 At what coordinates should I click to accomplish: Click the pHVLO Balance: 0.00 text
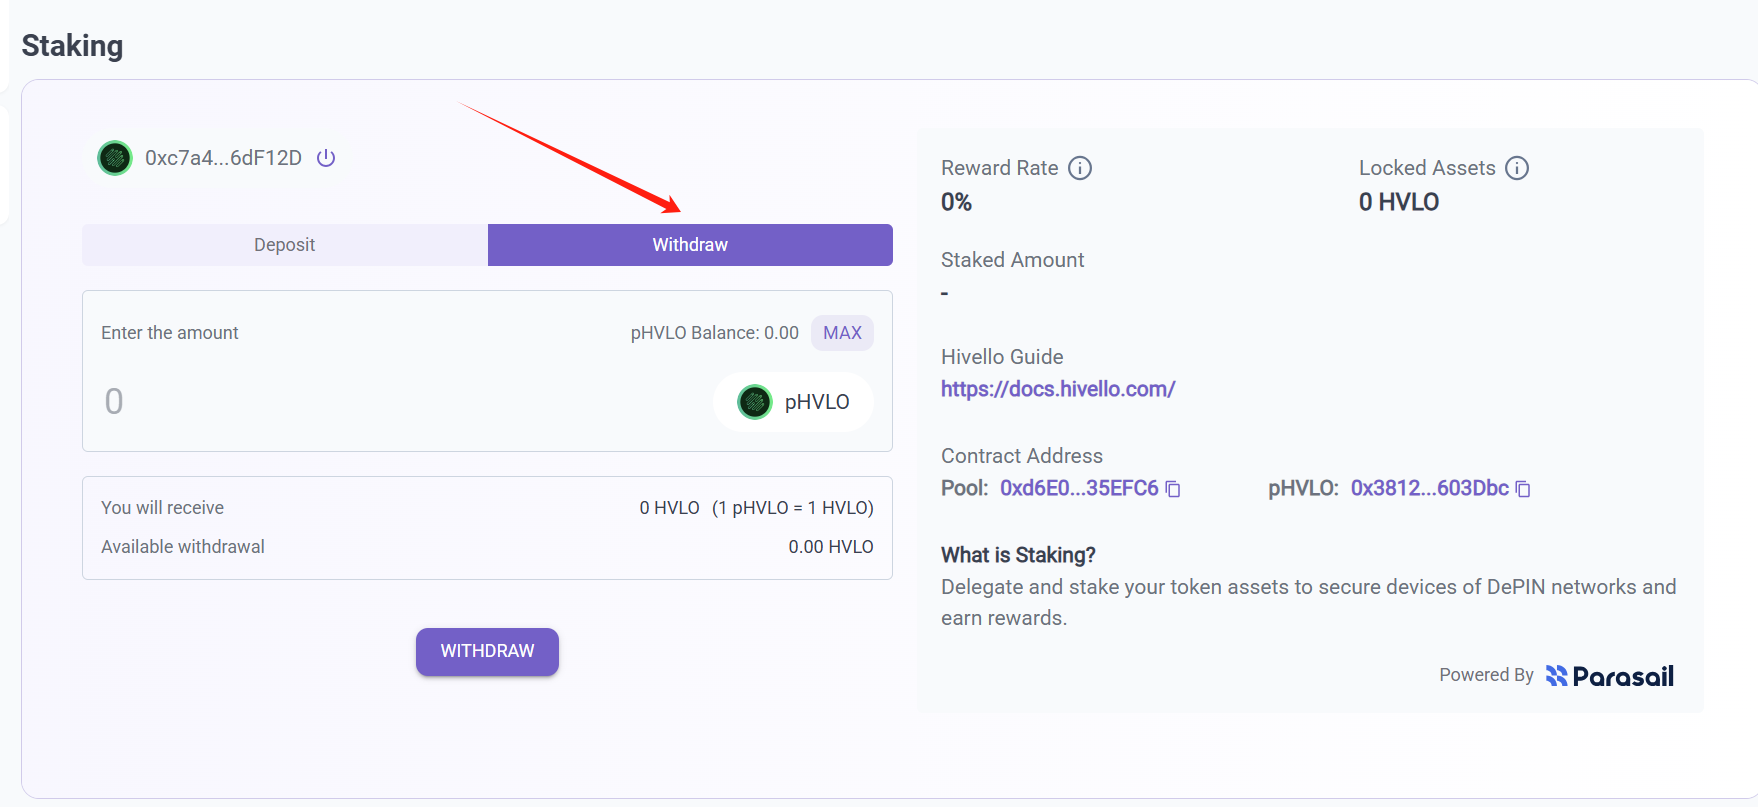pyautogui.click(x=714, y=333)
